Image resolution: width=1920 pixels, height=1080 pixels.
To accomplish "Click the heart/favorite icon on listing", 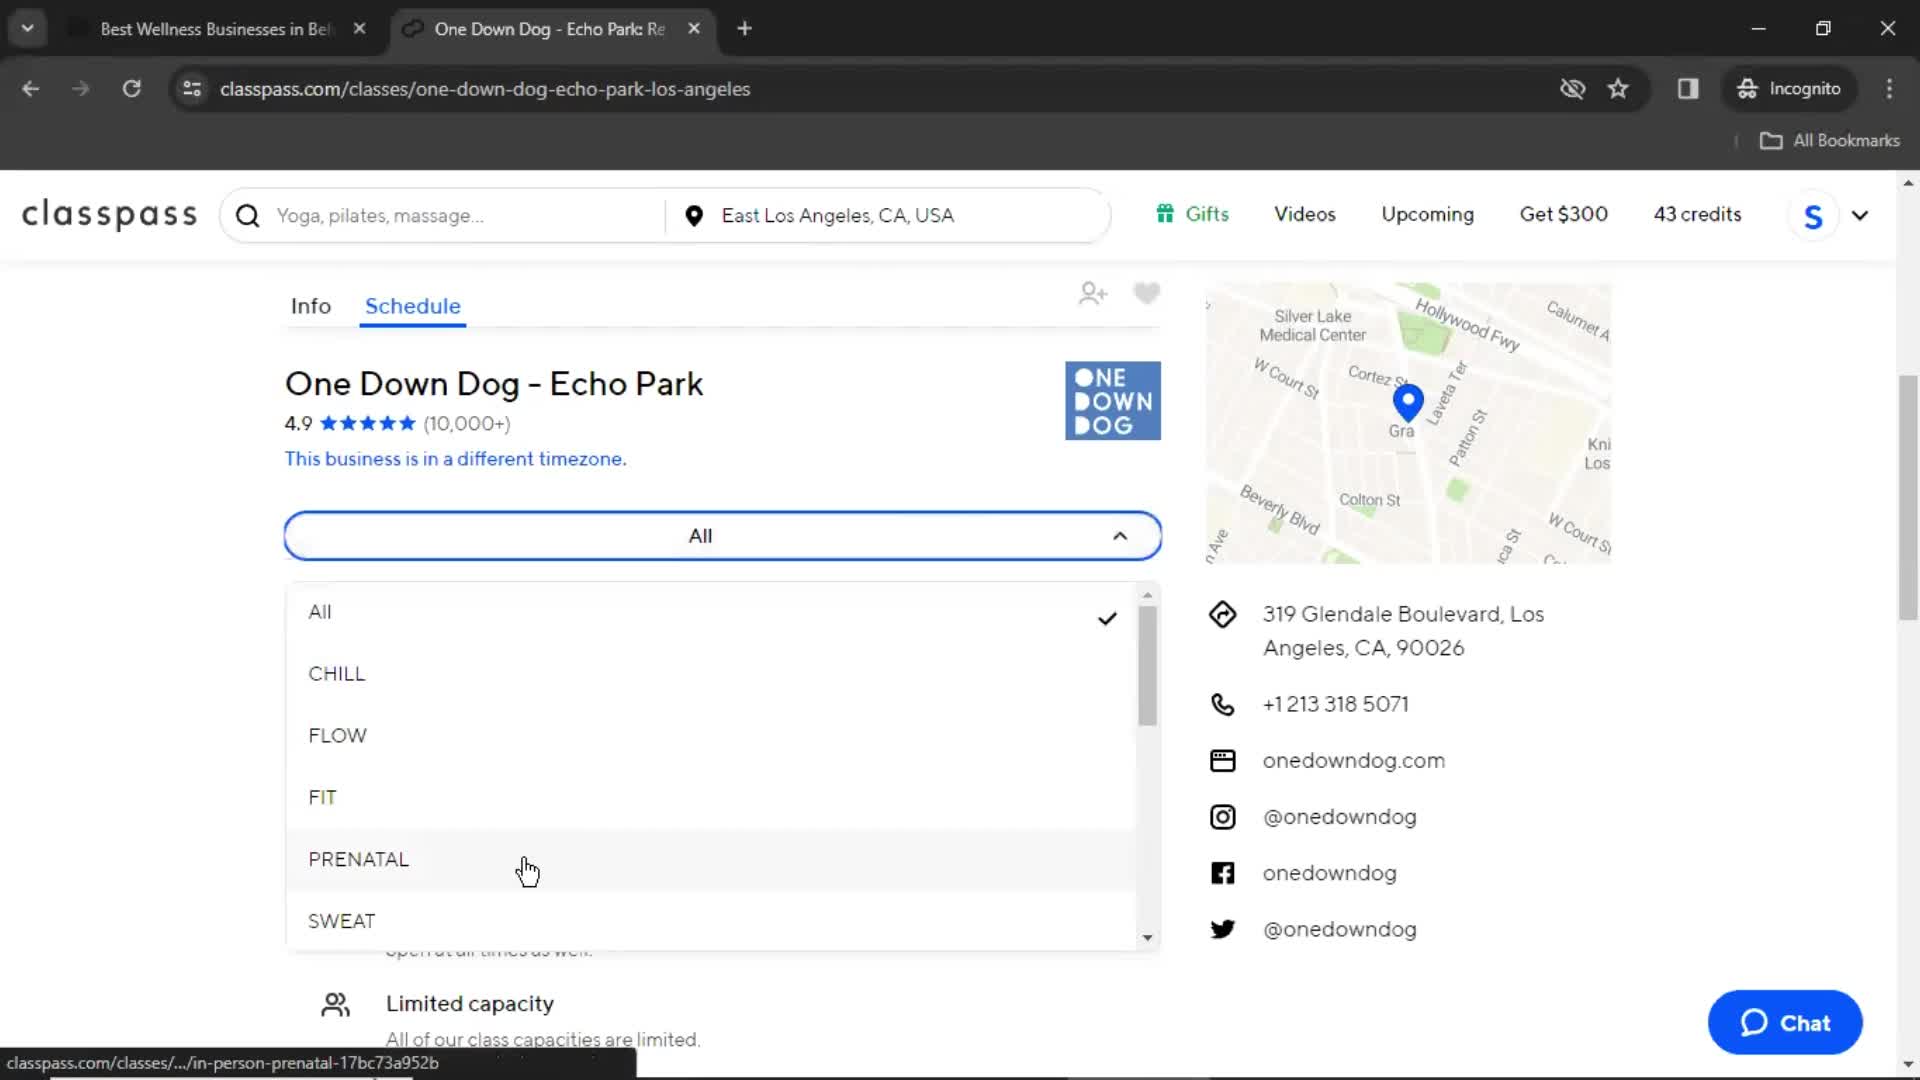I will coord(1145,293).
